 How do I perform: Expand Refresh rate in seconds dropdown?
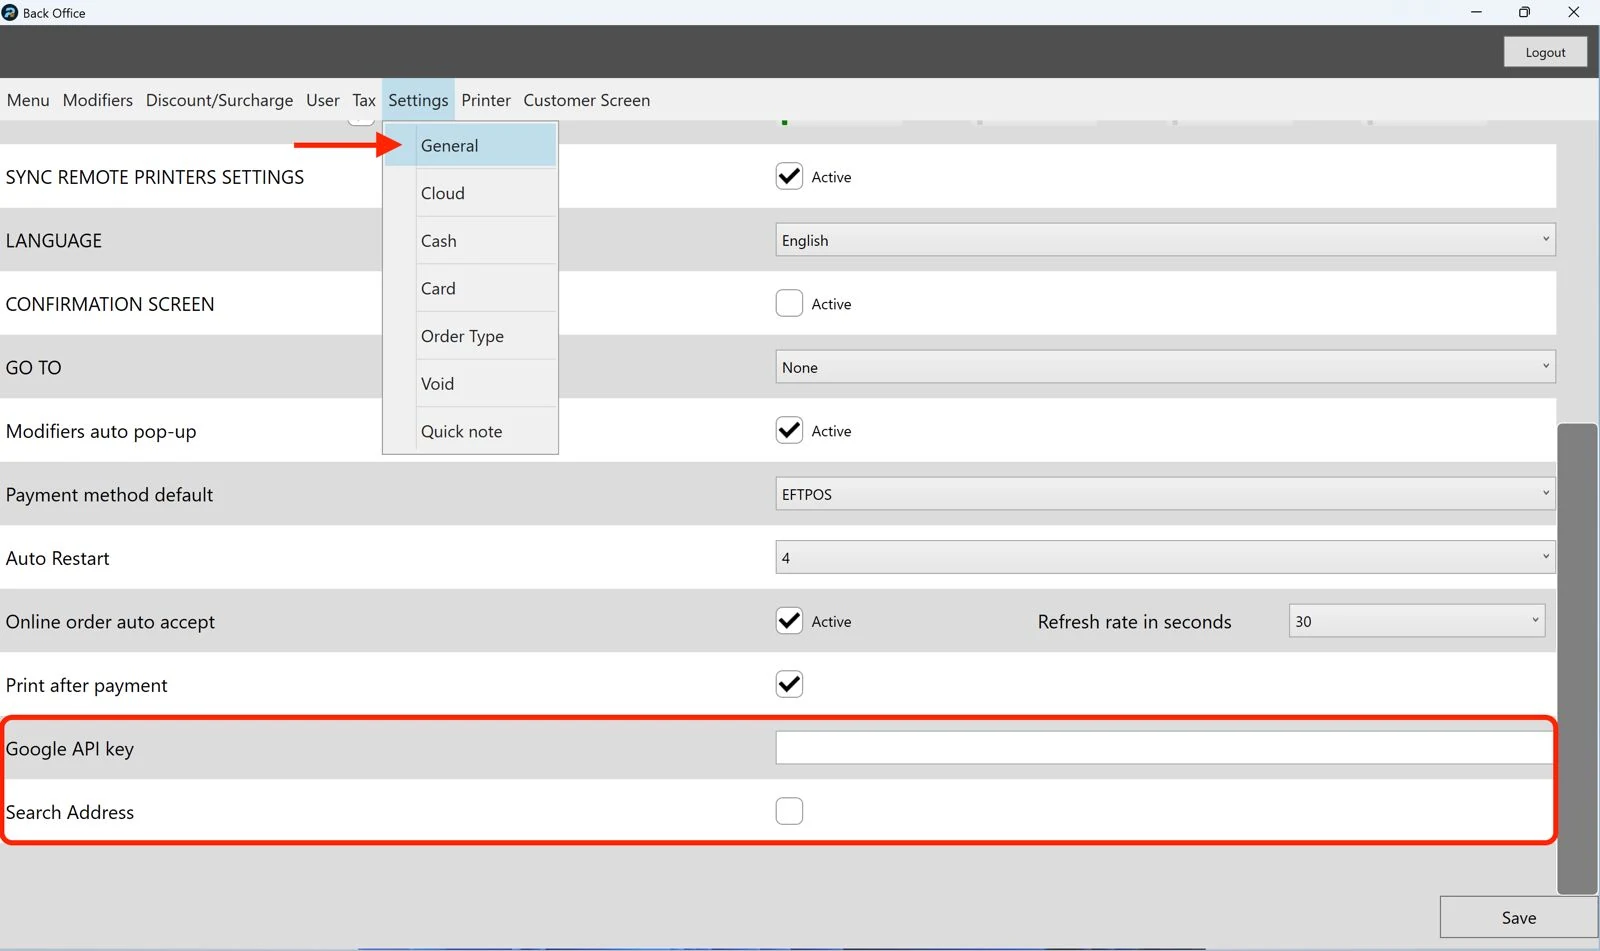point(1417,621)
